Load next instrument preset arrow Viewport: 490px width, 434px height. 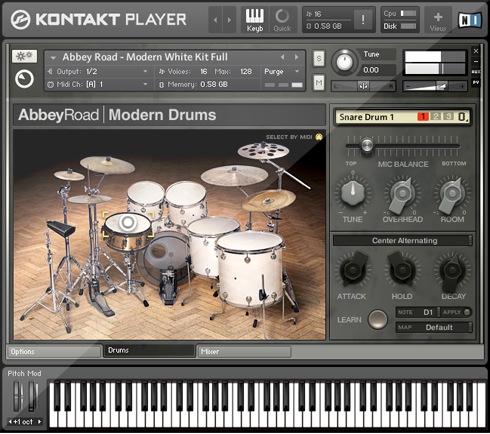pyautogui.click(x=296, y=57)
